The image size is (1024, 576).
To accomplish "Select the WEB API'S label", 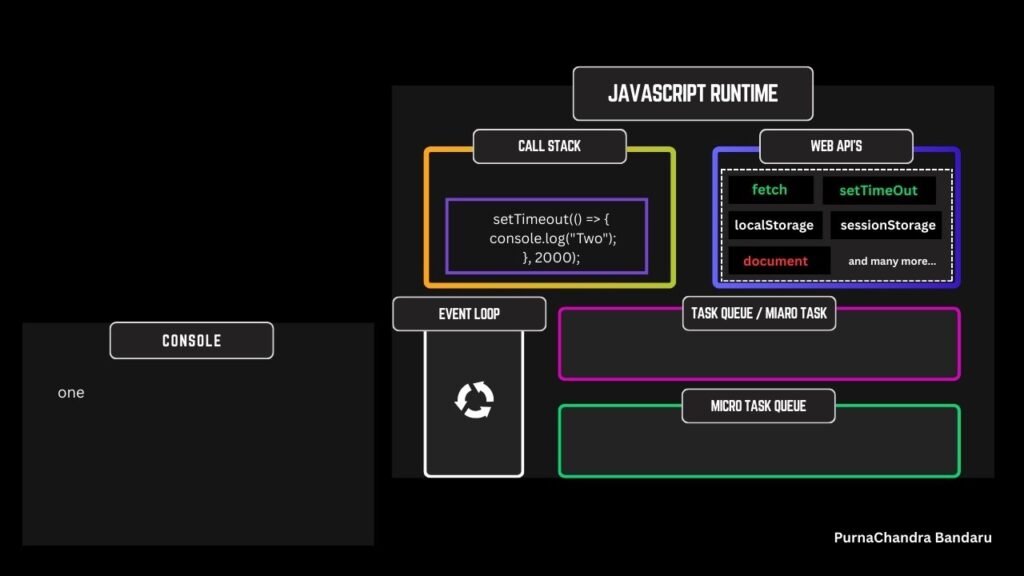I will (x=836, y=146).
